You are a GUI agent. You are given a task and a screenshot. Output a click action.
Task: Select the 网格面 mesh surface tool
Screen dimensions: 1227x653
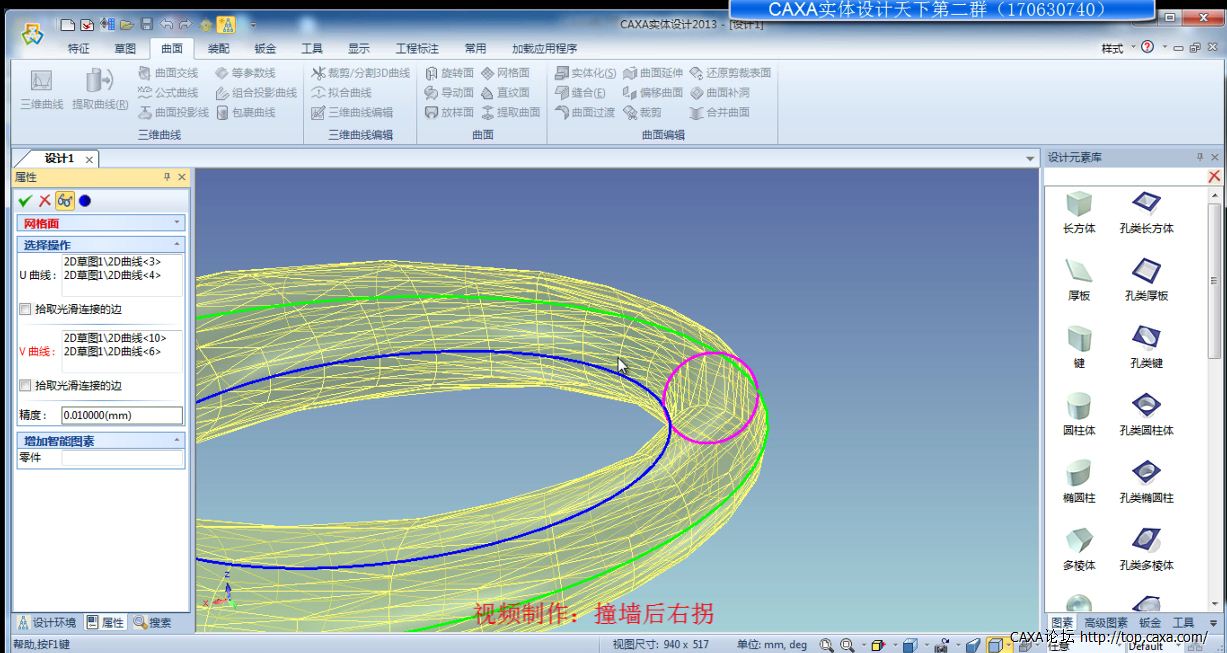click(x=505, y=73)
